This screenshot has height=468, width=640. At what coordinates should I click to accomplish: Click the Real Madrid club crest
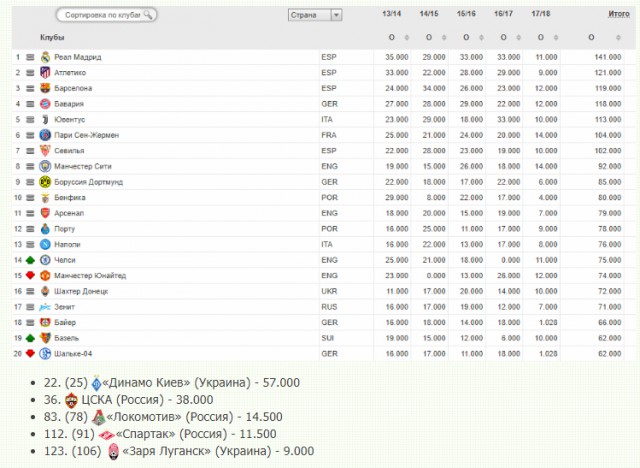[x=45, y=57]
